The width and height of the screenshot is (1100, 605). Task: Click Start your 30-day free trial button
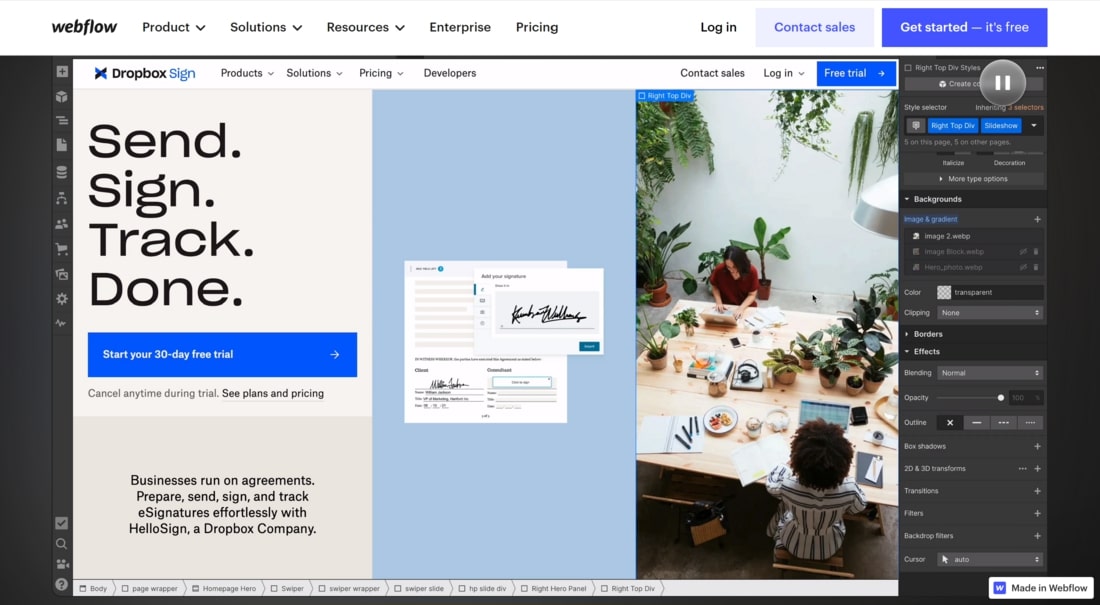coord(222,354)
